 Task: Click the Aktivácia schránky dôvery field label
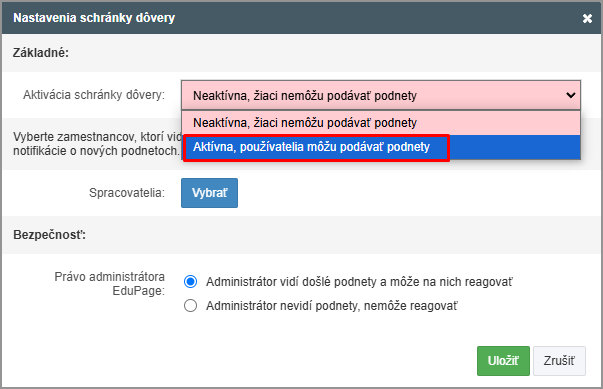tap(94, 95)
